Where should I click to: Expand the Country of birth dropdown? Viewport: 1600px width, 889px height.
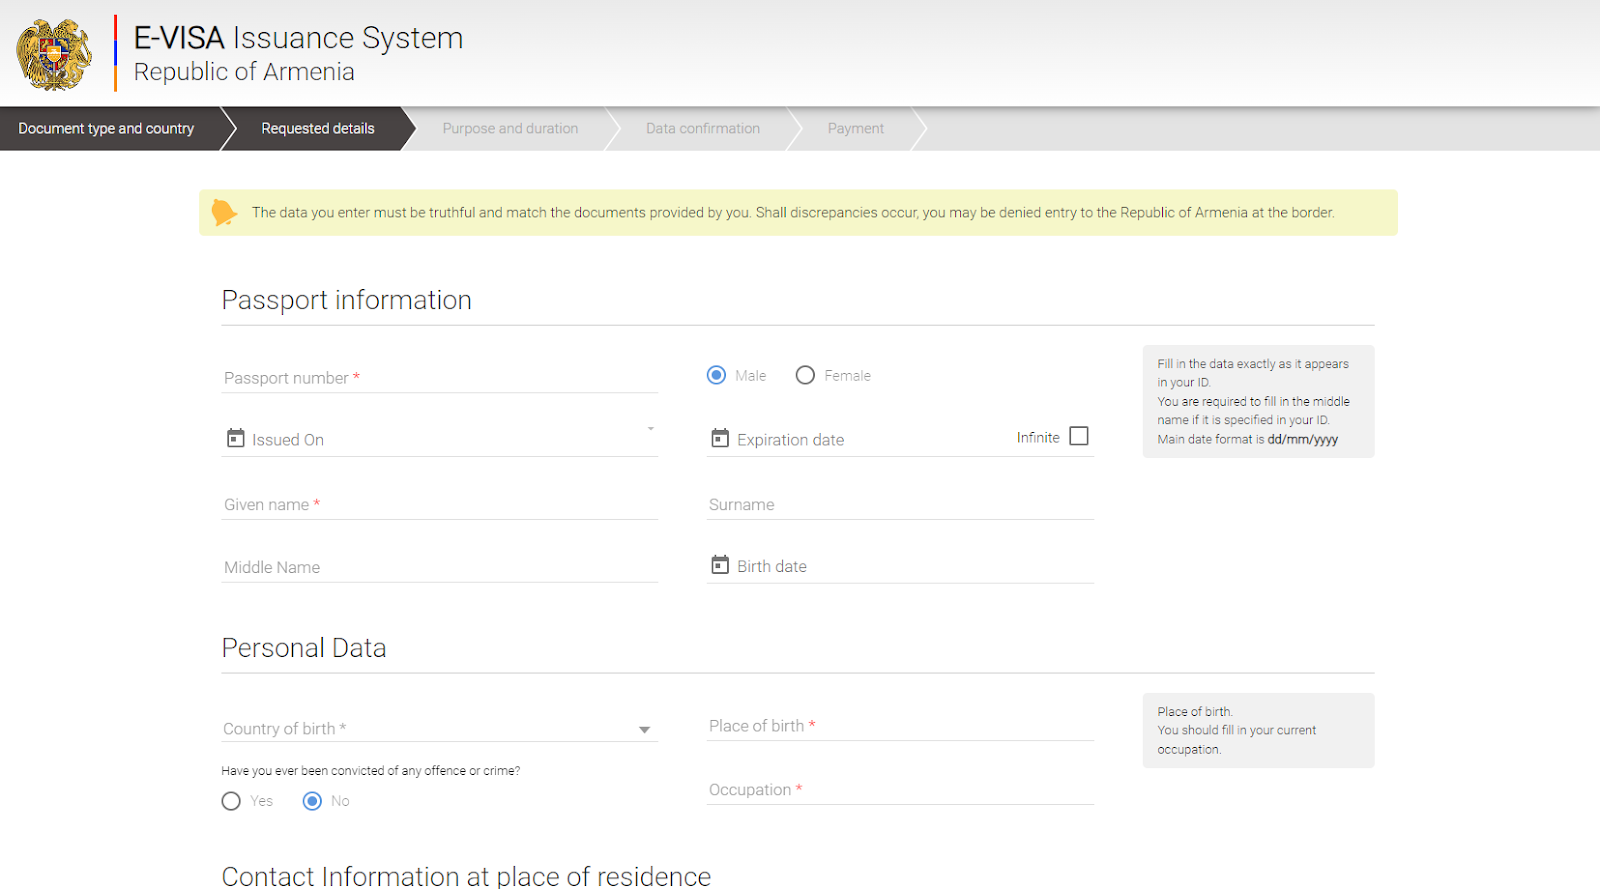coord(645,730)
